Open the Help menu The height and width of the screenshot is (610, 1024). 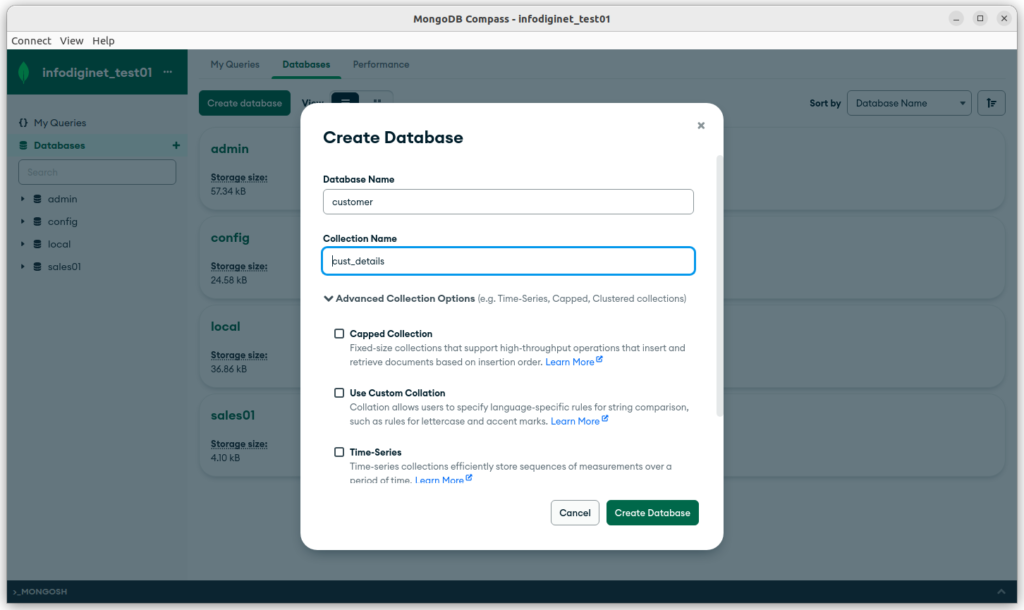[x=103, y=40]
